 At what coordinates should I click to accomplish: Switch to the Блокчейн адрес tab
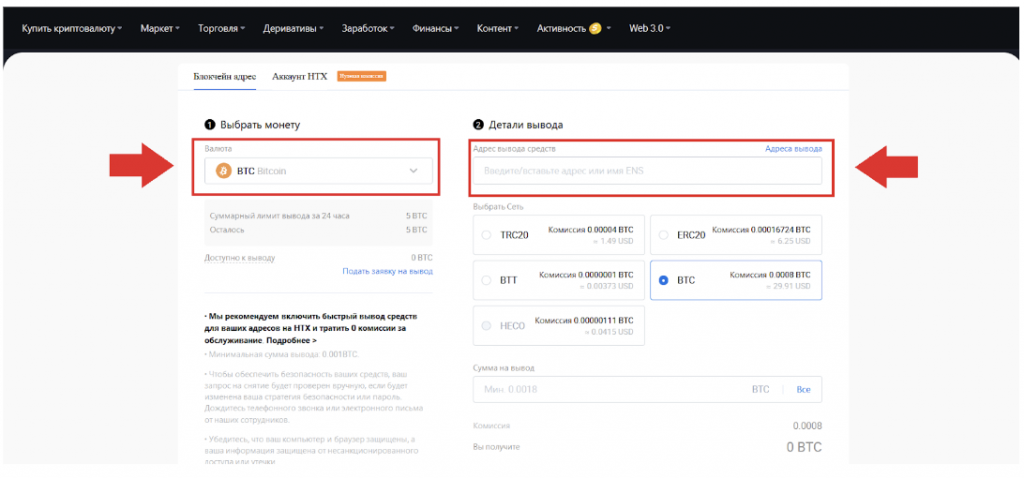tap(225, 76)
